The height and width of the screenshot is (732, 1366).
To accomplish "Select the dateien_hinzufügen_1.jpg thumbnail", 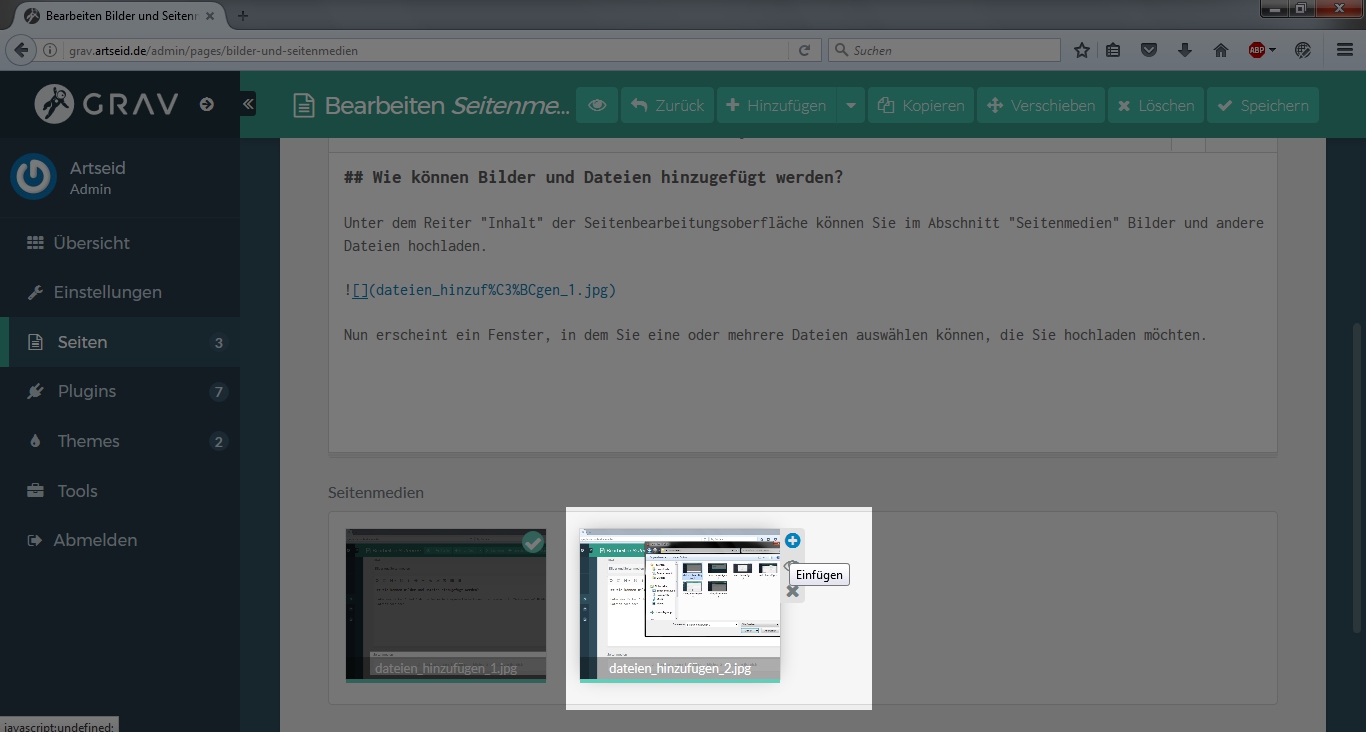I will coord(445,605).
